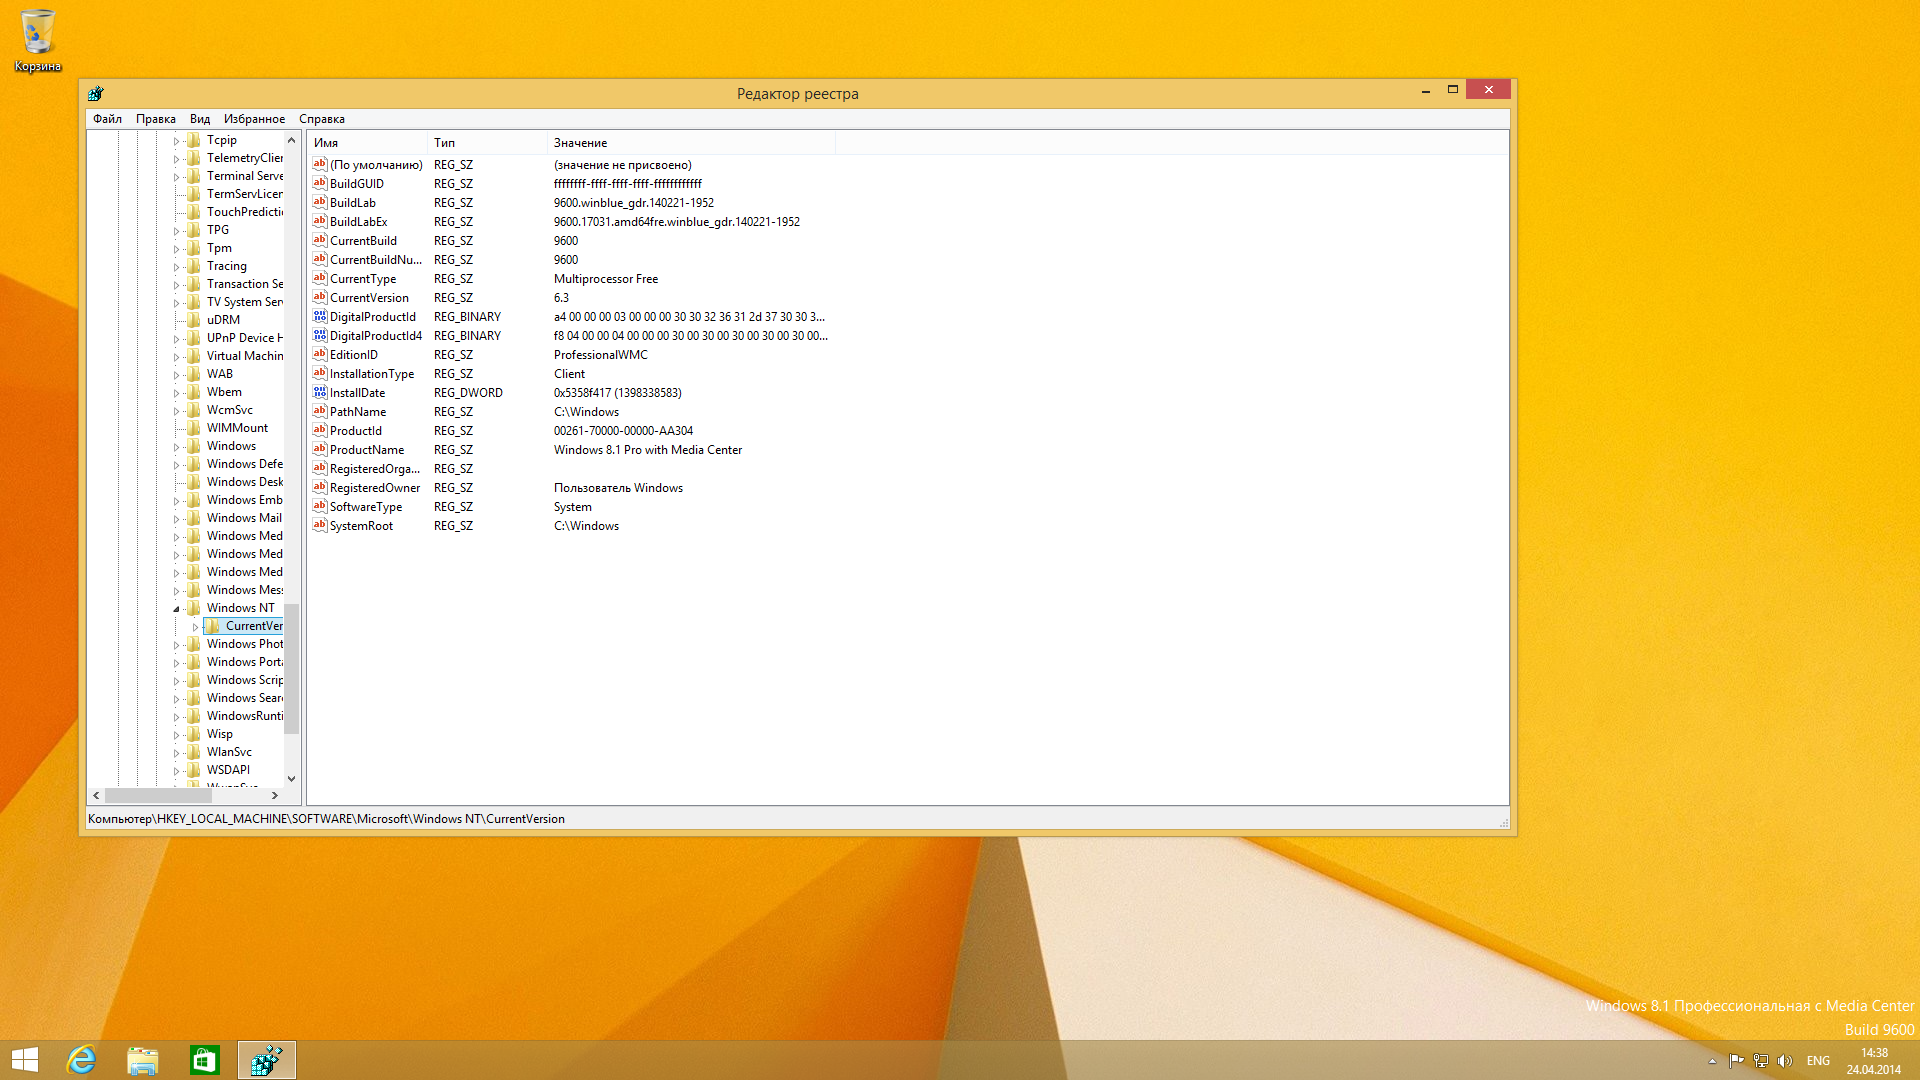Open the Избранное menu
This screenshot has height=1080, width=1920.
coord(254,119)
